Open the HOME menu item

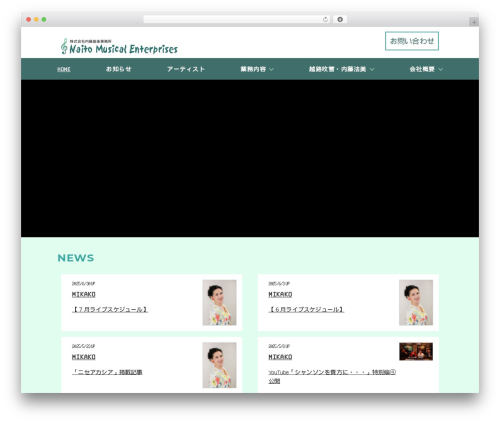tap(64, 69)
